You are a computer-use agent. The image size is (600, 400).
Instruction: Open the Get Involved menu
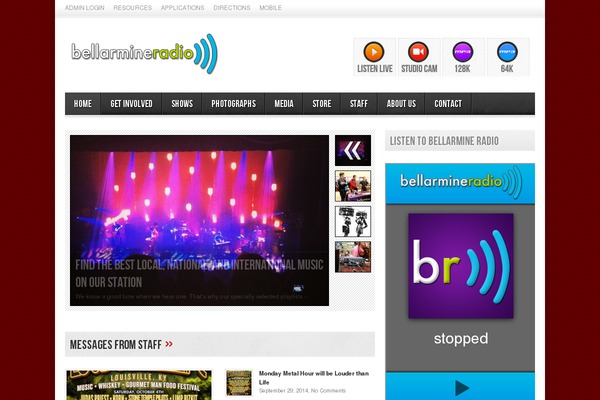pos(131,104)
